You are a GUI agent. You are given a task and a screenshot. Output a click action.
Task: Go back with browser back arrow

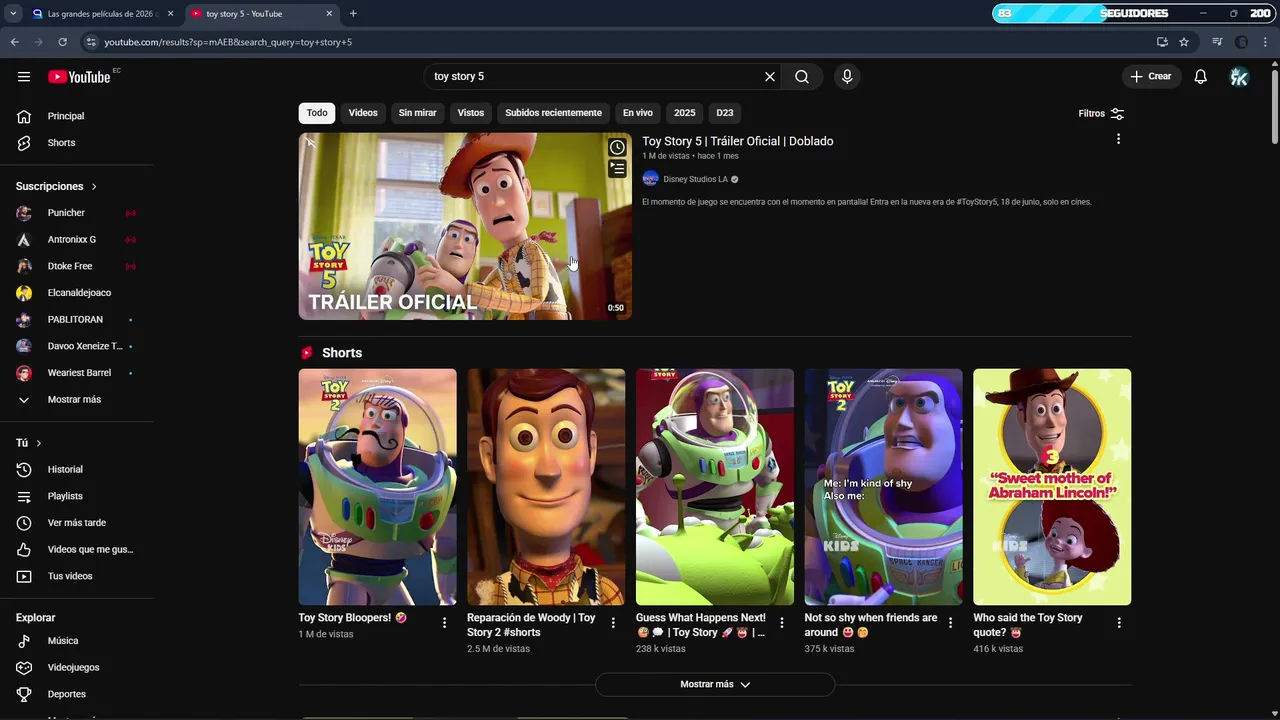click(14, 42)
